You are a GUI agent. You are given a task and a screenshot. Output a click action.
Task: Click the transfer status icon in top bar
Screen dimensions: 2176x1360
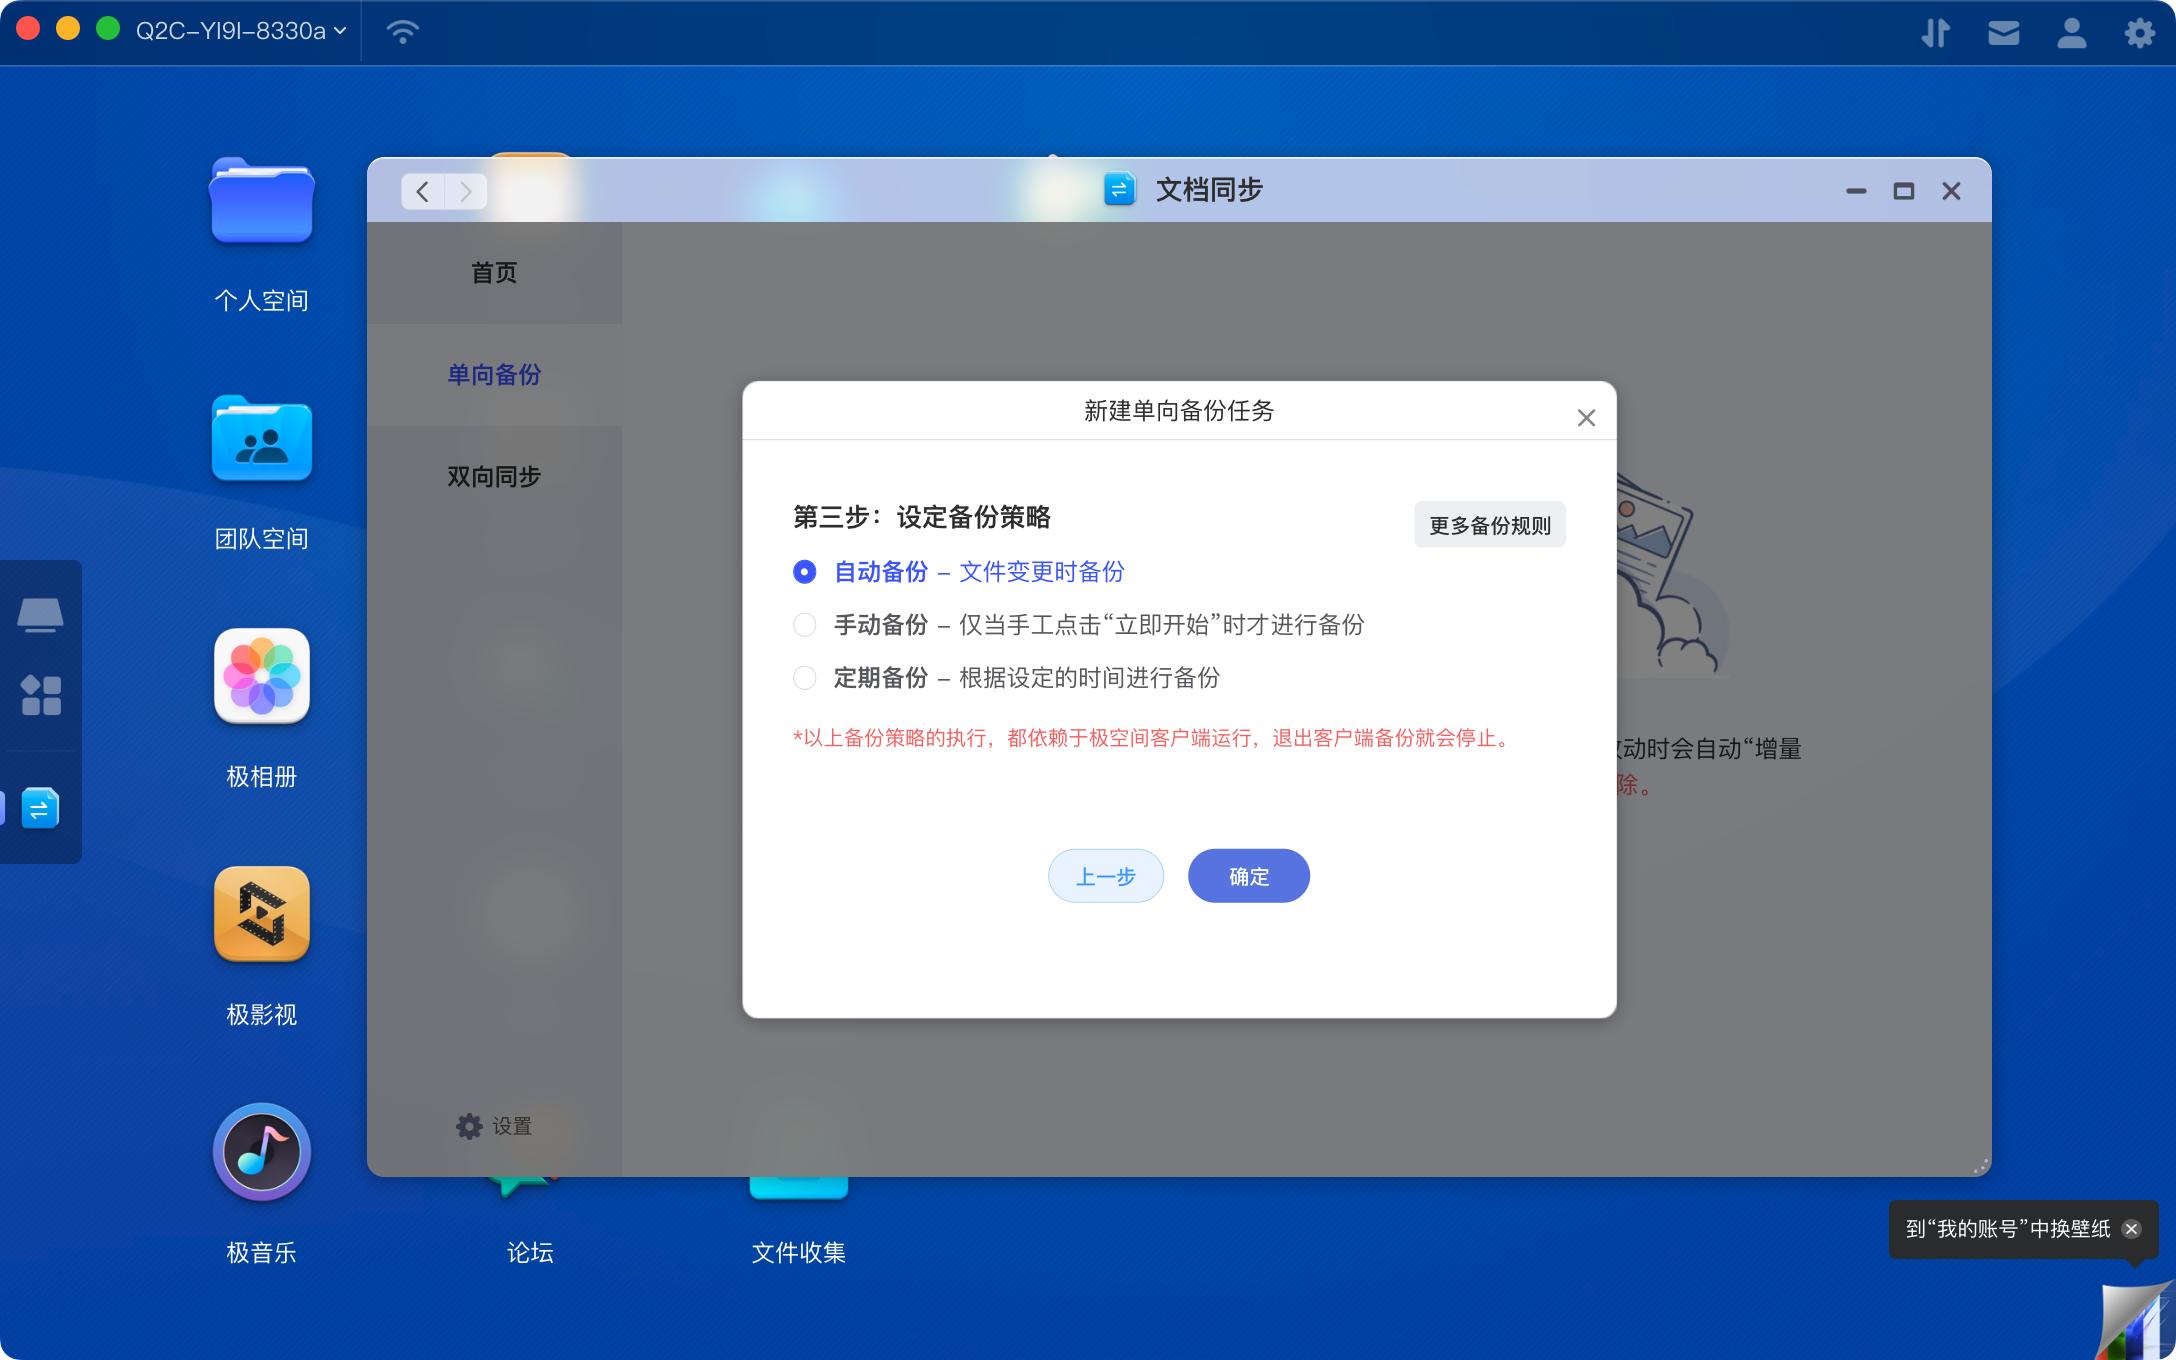point(1937,32)
